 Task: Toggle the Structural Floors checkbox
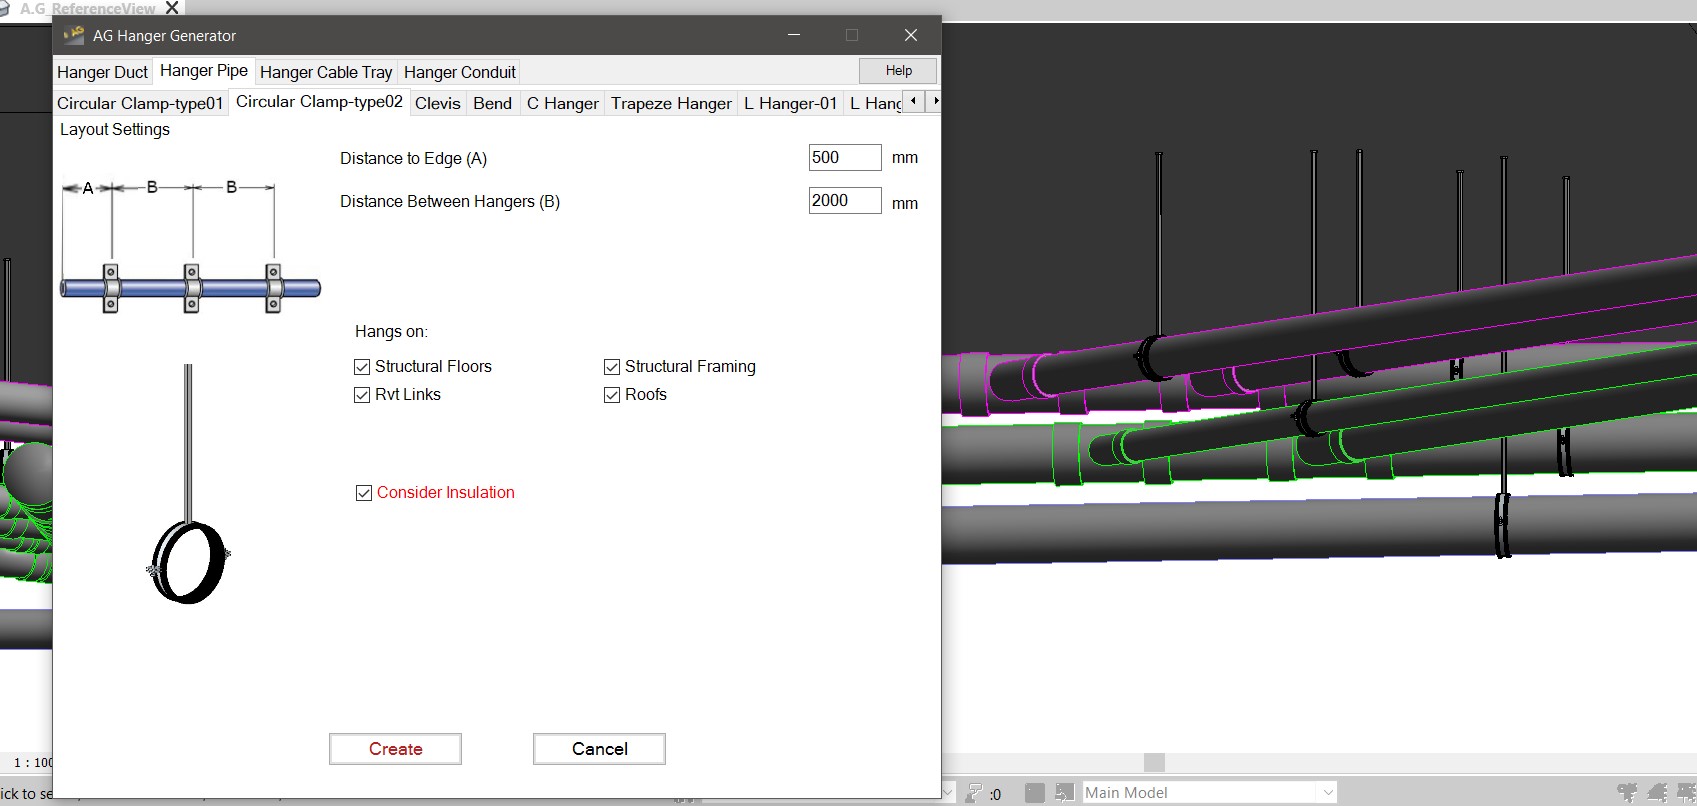pyautogui.click(x=362, y=367)
